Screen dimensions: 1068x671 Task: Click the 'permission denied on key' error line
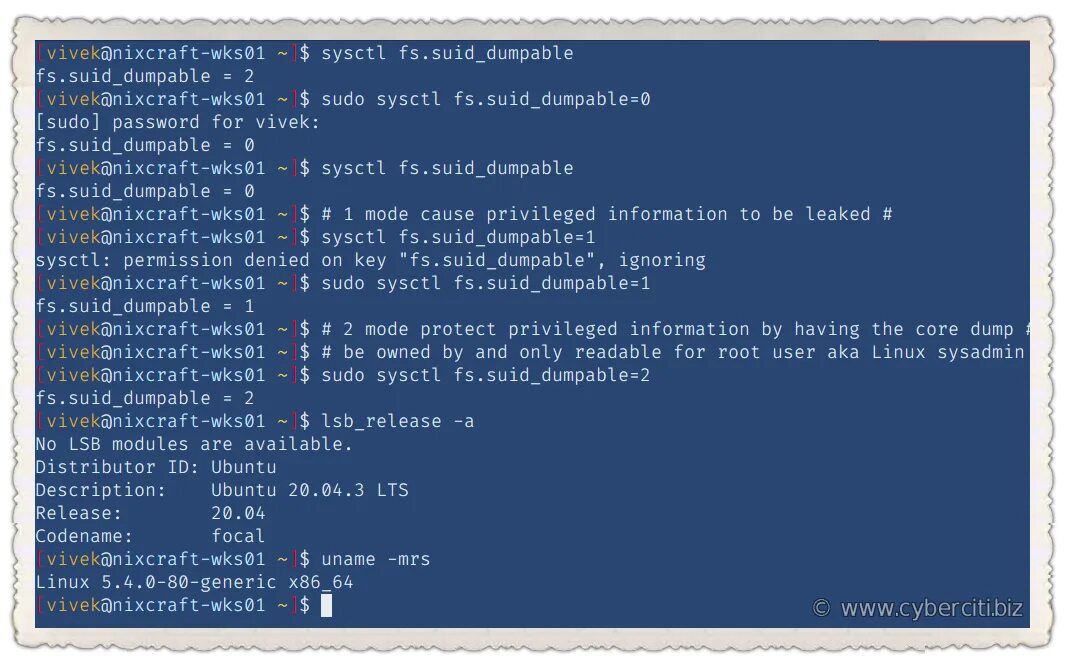pyautogui.click(x=371, y=260)
